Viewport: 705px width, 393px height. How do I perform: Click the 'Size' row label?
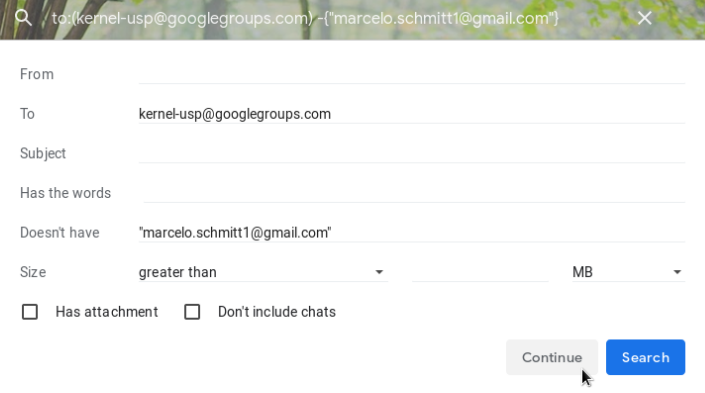pos(33,272)
